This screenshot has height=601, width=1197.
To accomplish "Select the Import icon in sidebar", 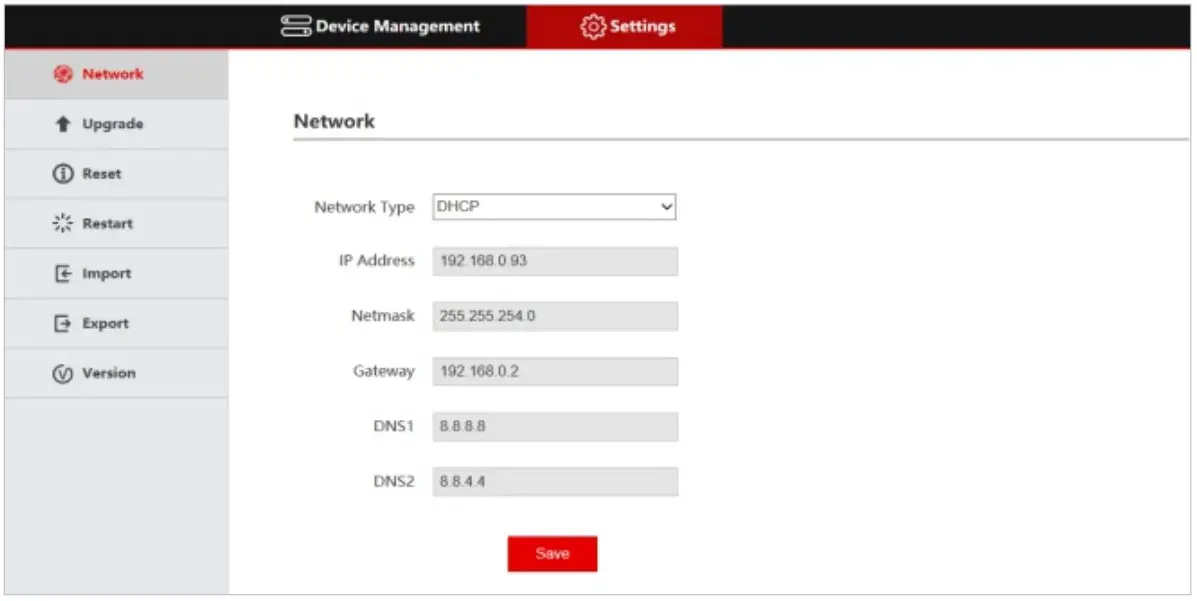I will (x=65, y=273).
